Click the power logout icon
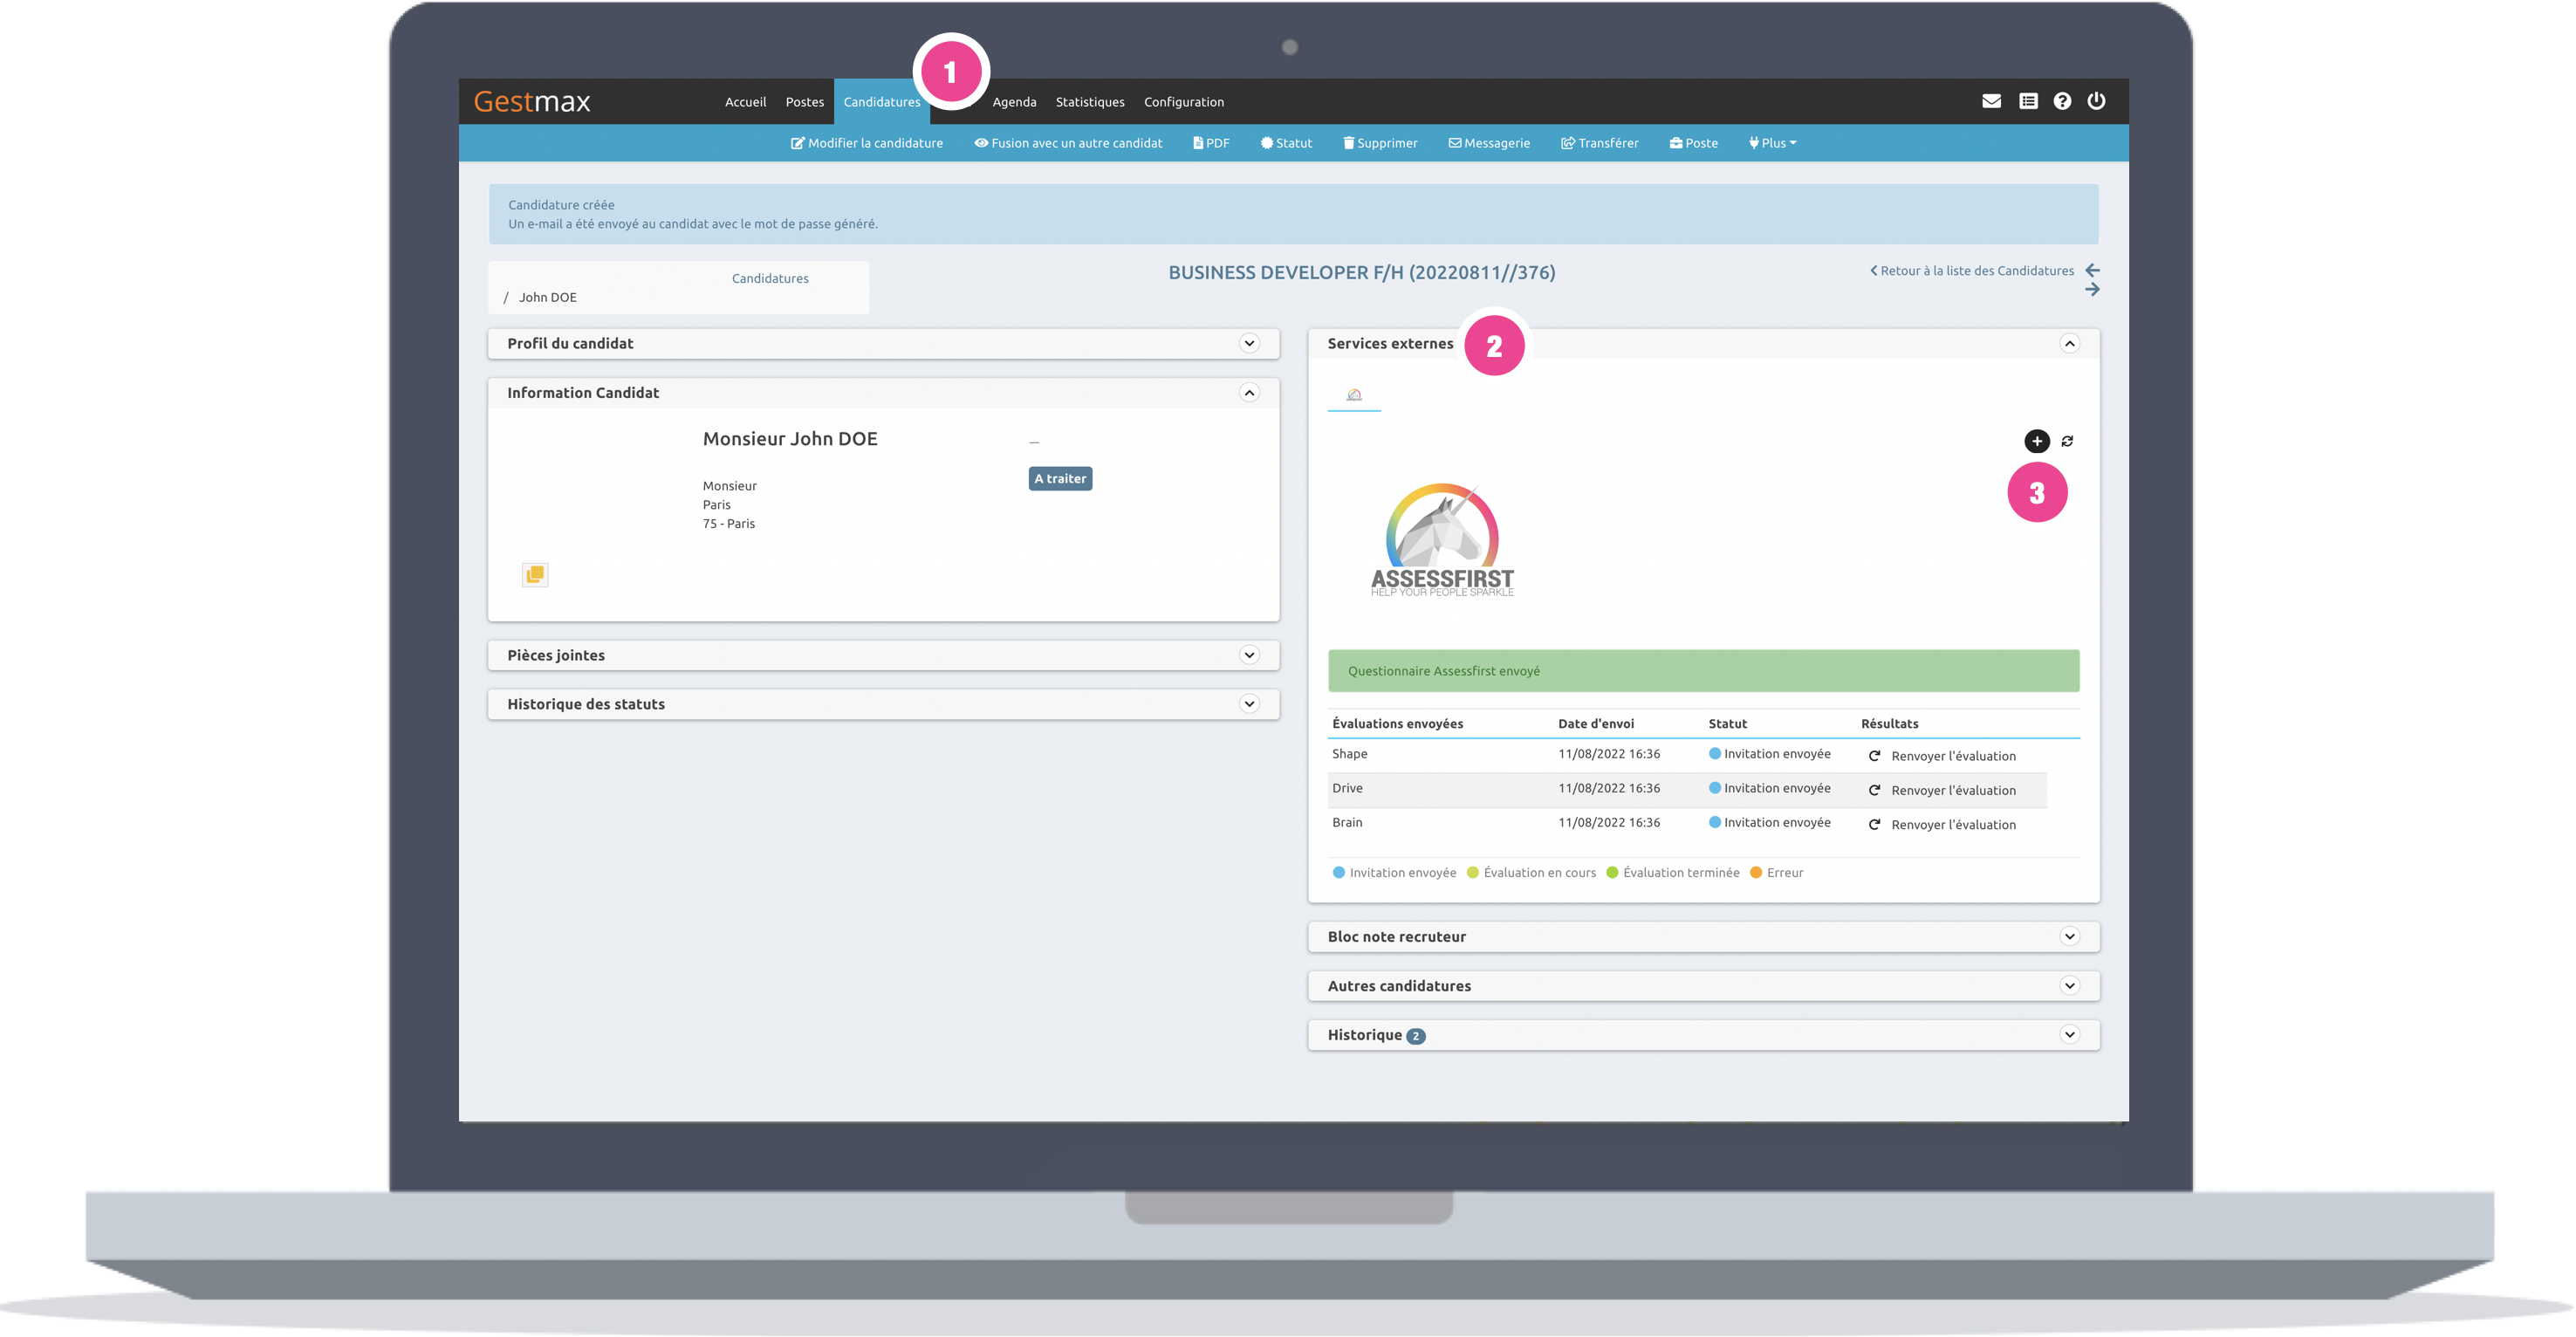 tap(2096, 101)
